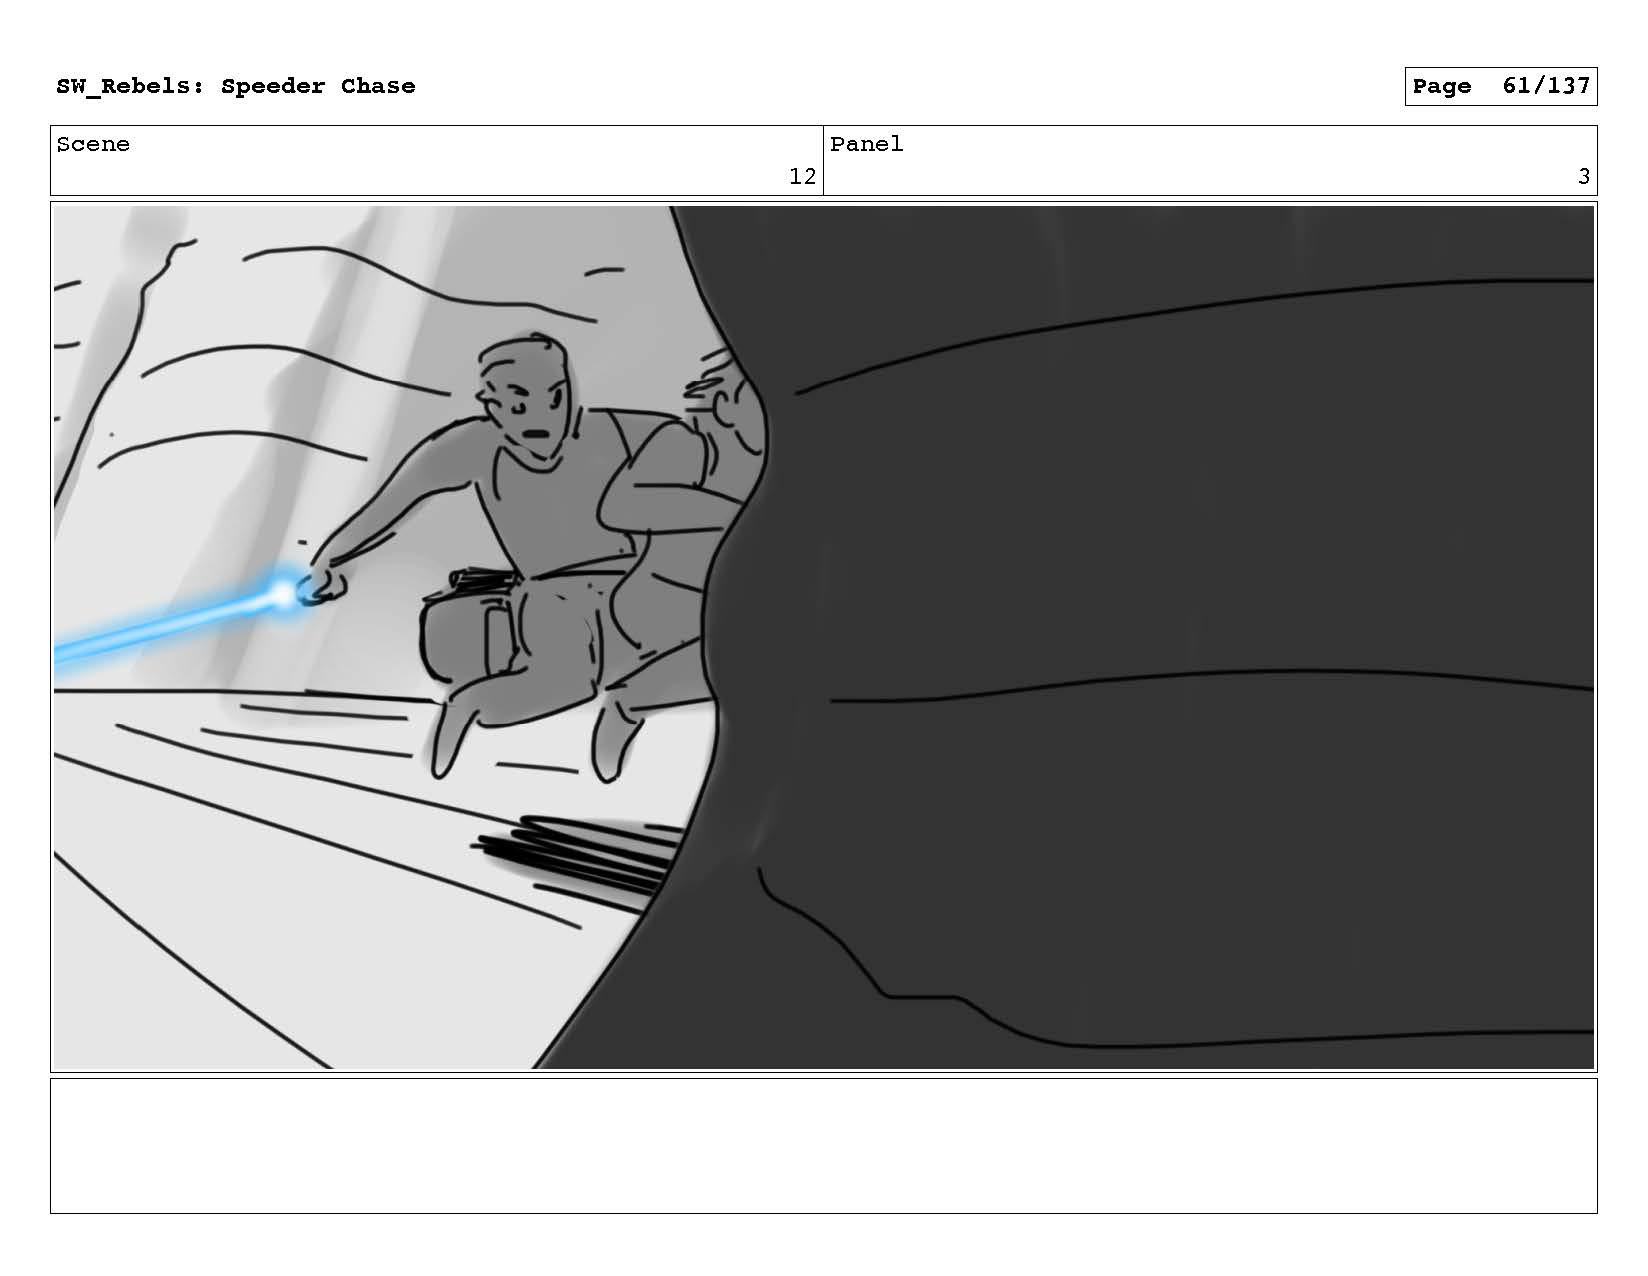Click the 'Panel' label
The image size is (1648, 1276).
pos(866,144)
